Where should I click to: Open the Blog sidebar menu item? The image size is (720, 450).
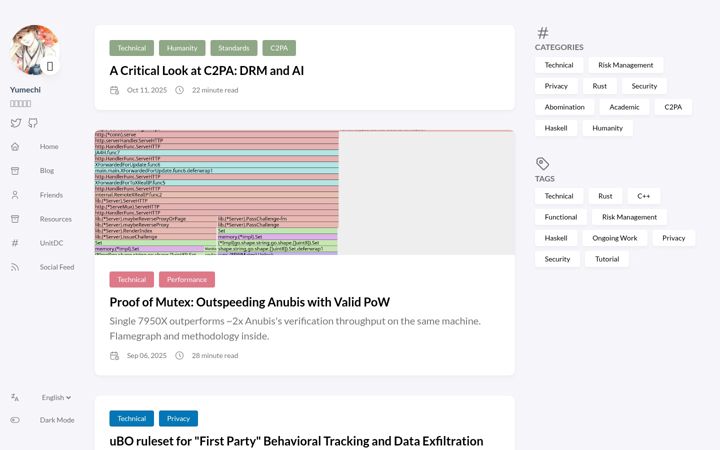point(47,170)
